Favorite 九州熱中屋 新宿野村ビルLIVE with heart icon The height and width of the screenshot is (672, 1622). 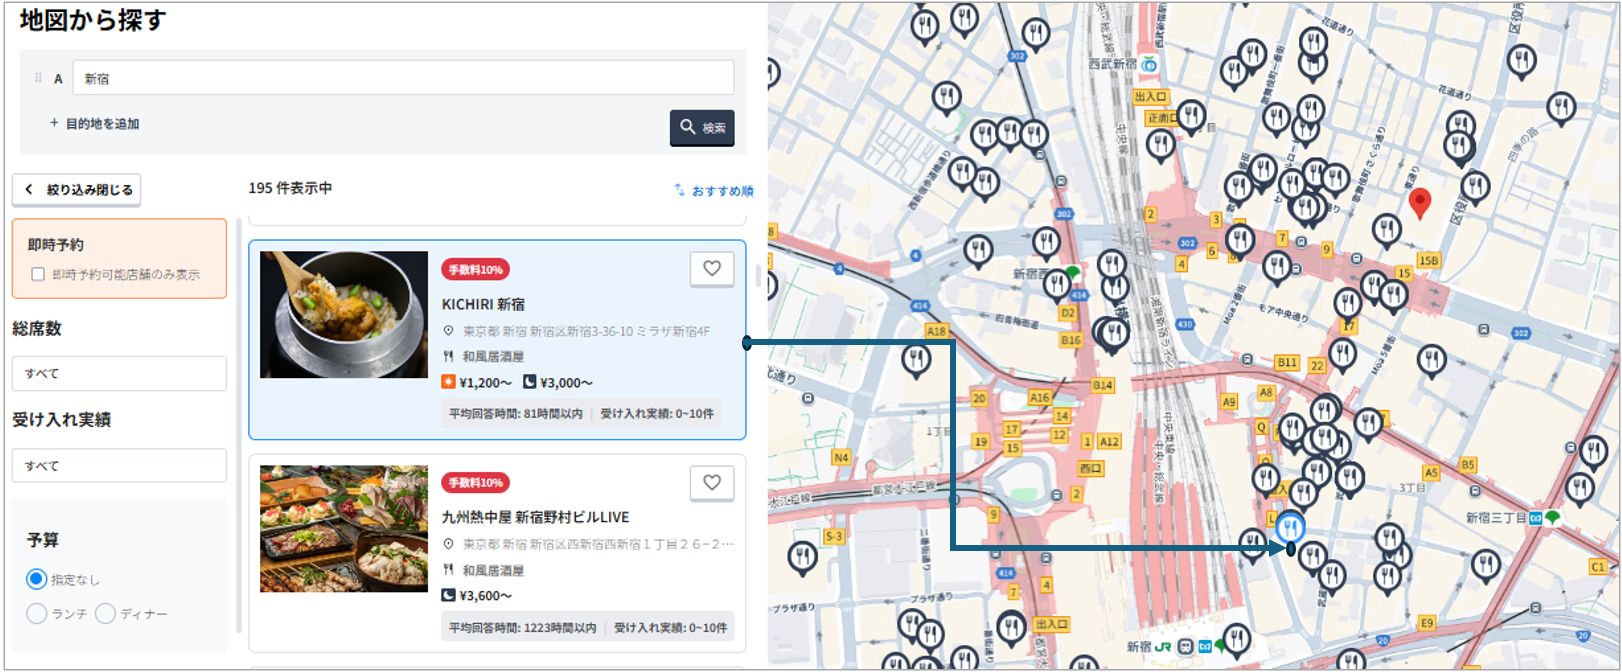(x=712, y=483)
